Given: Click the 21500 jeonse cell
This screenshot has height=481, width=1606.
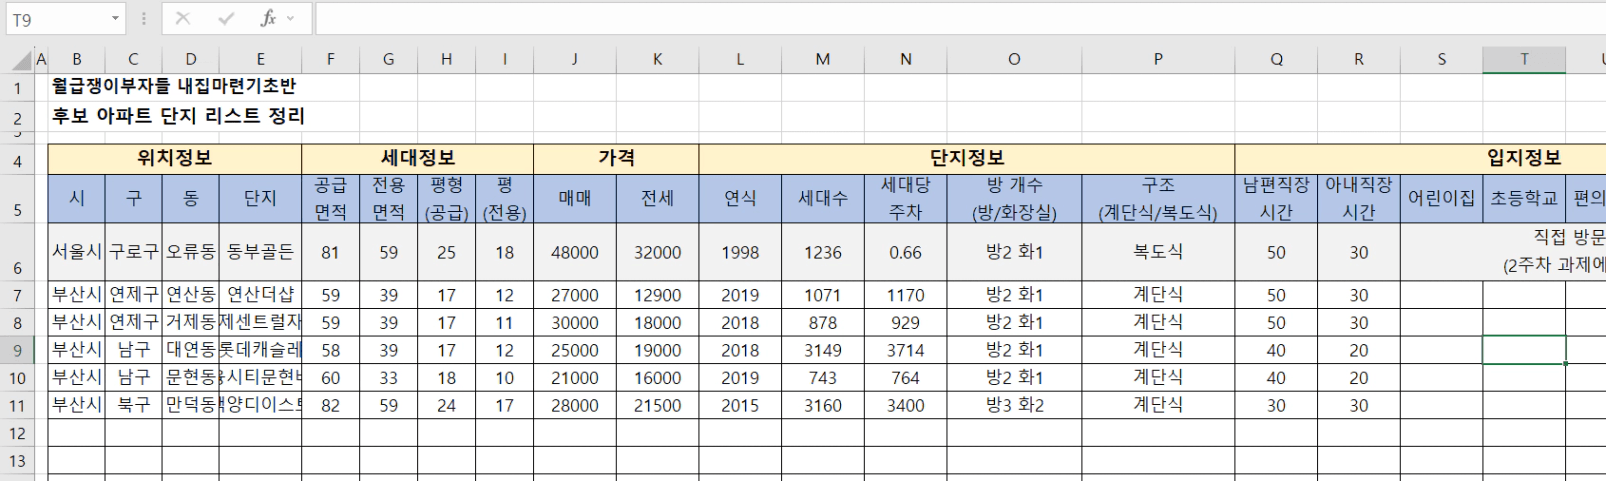Looking at the screenshot, I should pos(658,406).
